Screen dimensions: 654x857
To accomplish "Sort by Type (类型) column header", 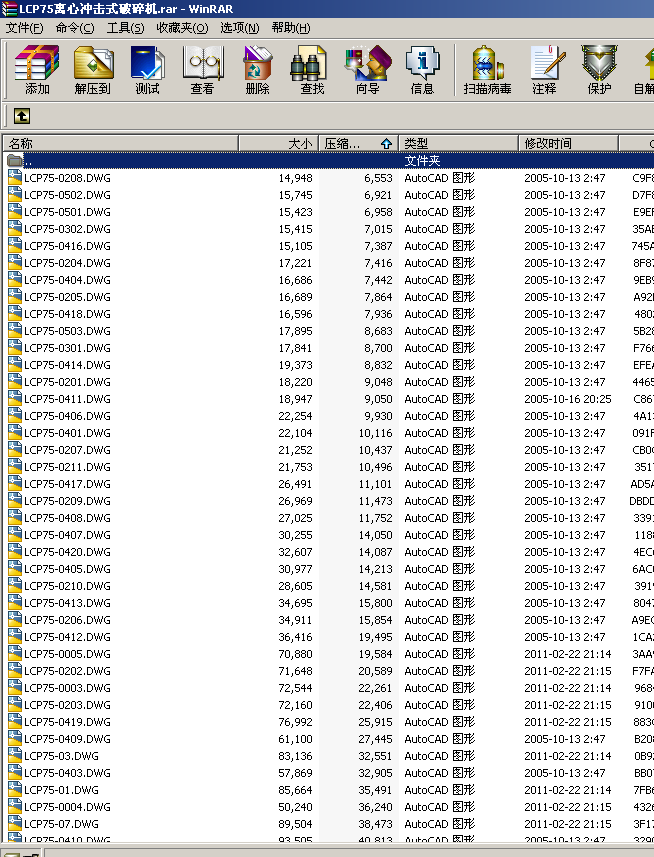I will [458, 144].
